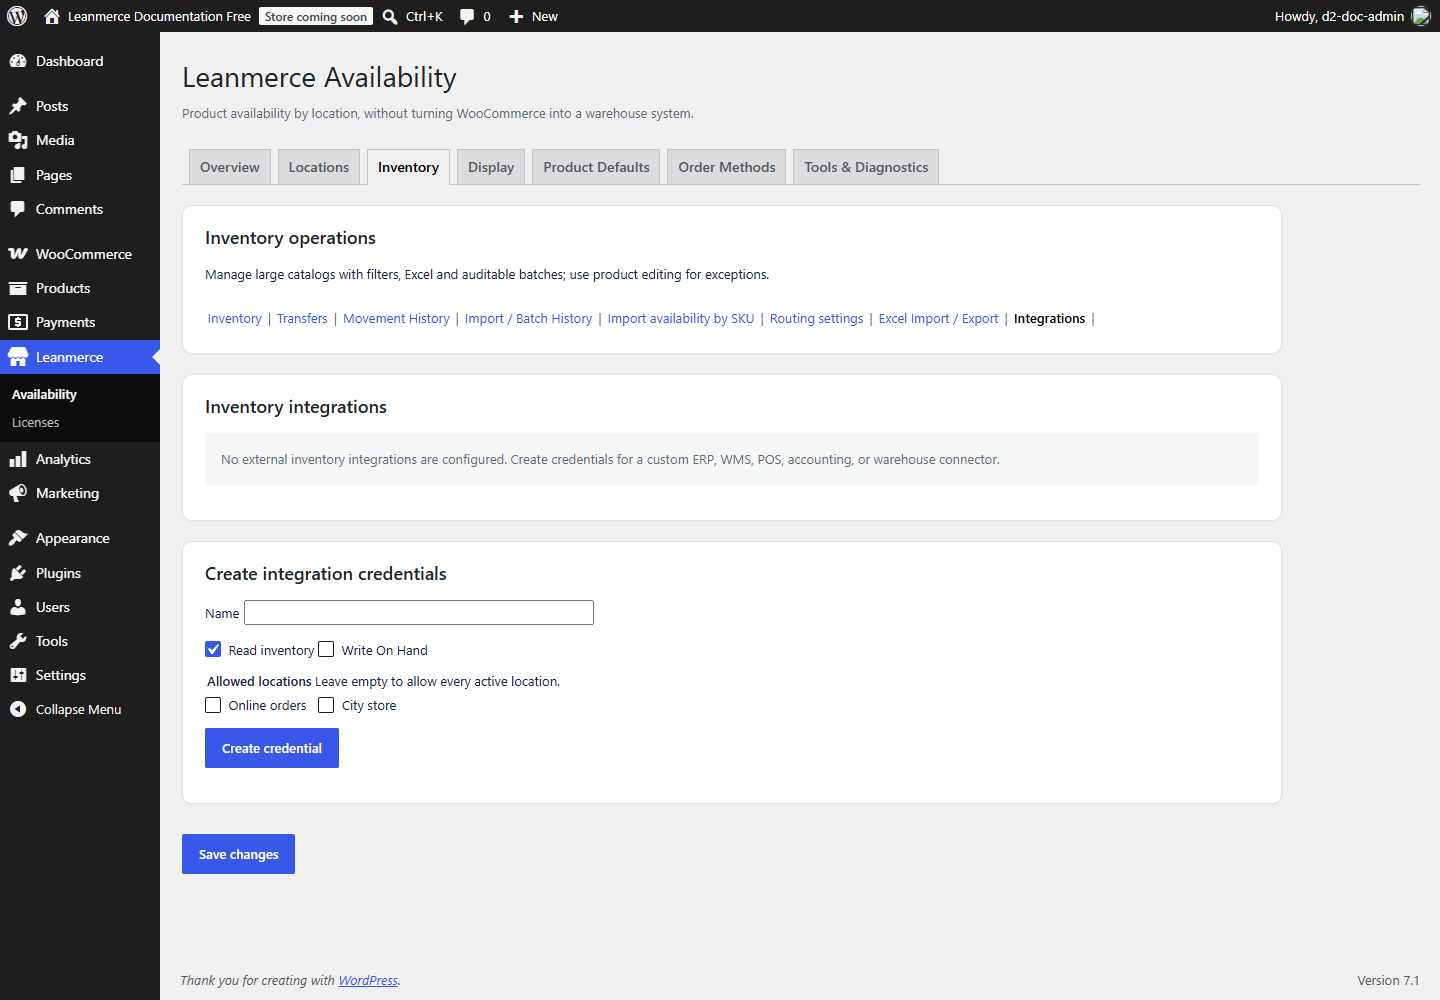
Task: Open Excel Import / Export link
Action: pos(938,319)
